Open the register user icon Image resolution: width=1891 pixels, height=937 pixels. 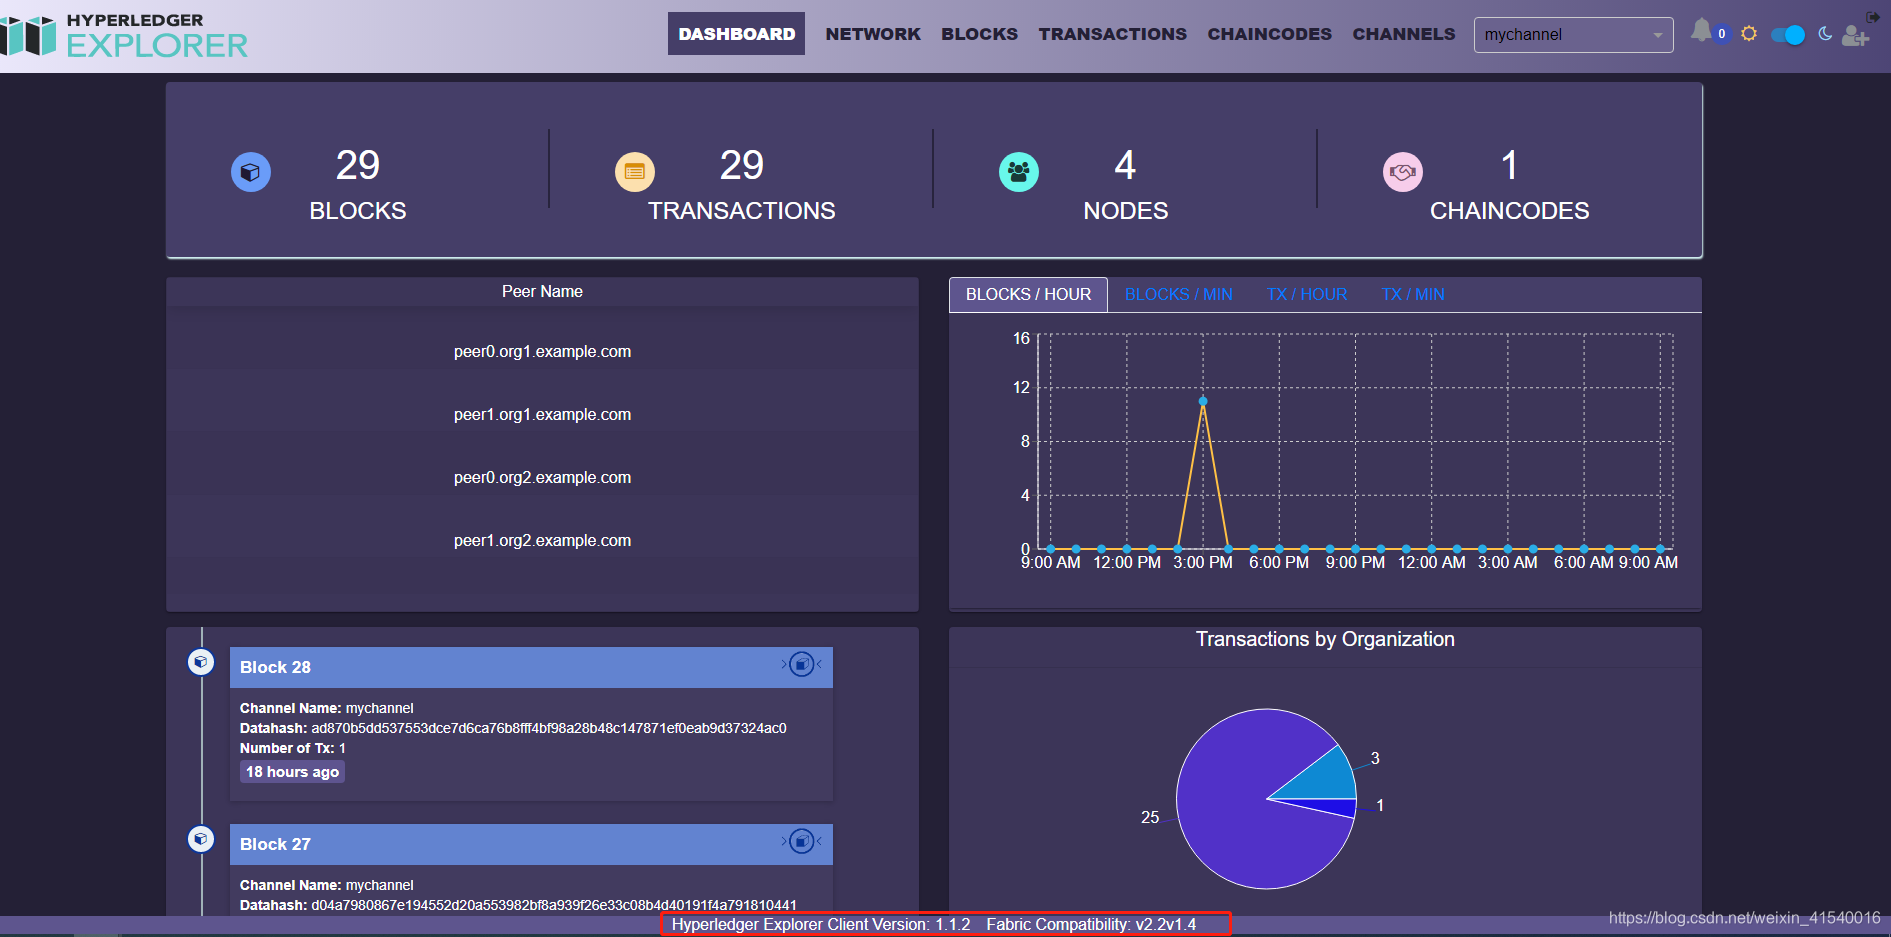pos(1855,36)
